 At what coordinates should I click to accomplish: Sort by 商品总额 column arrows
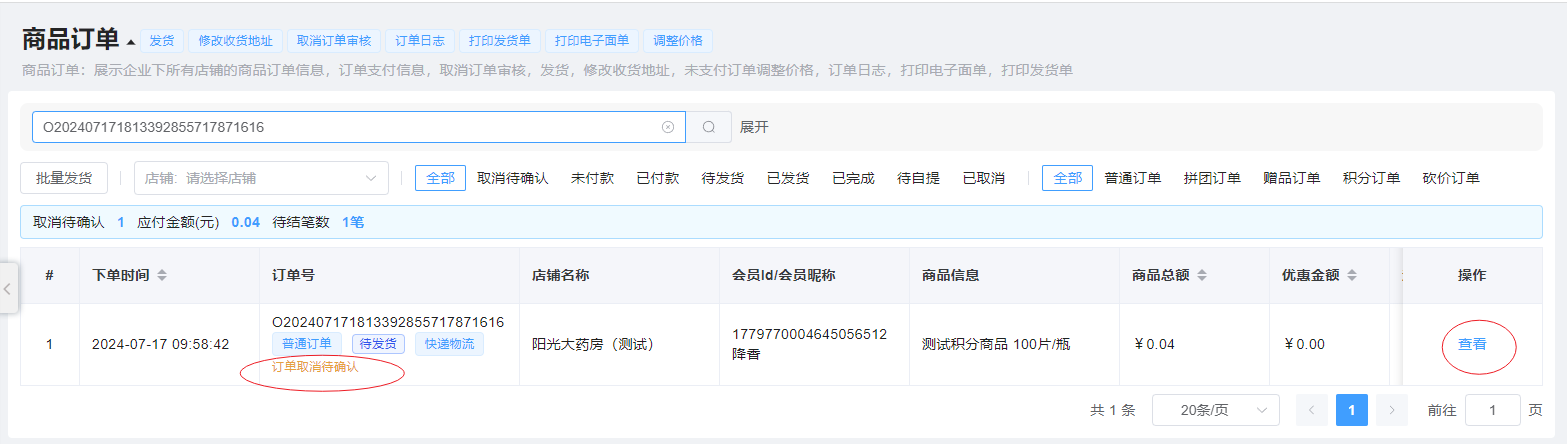[1203, 275]
